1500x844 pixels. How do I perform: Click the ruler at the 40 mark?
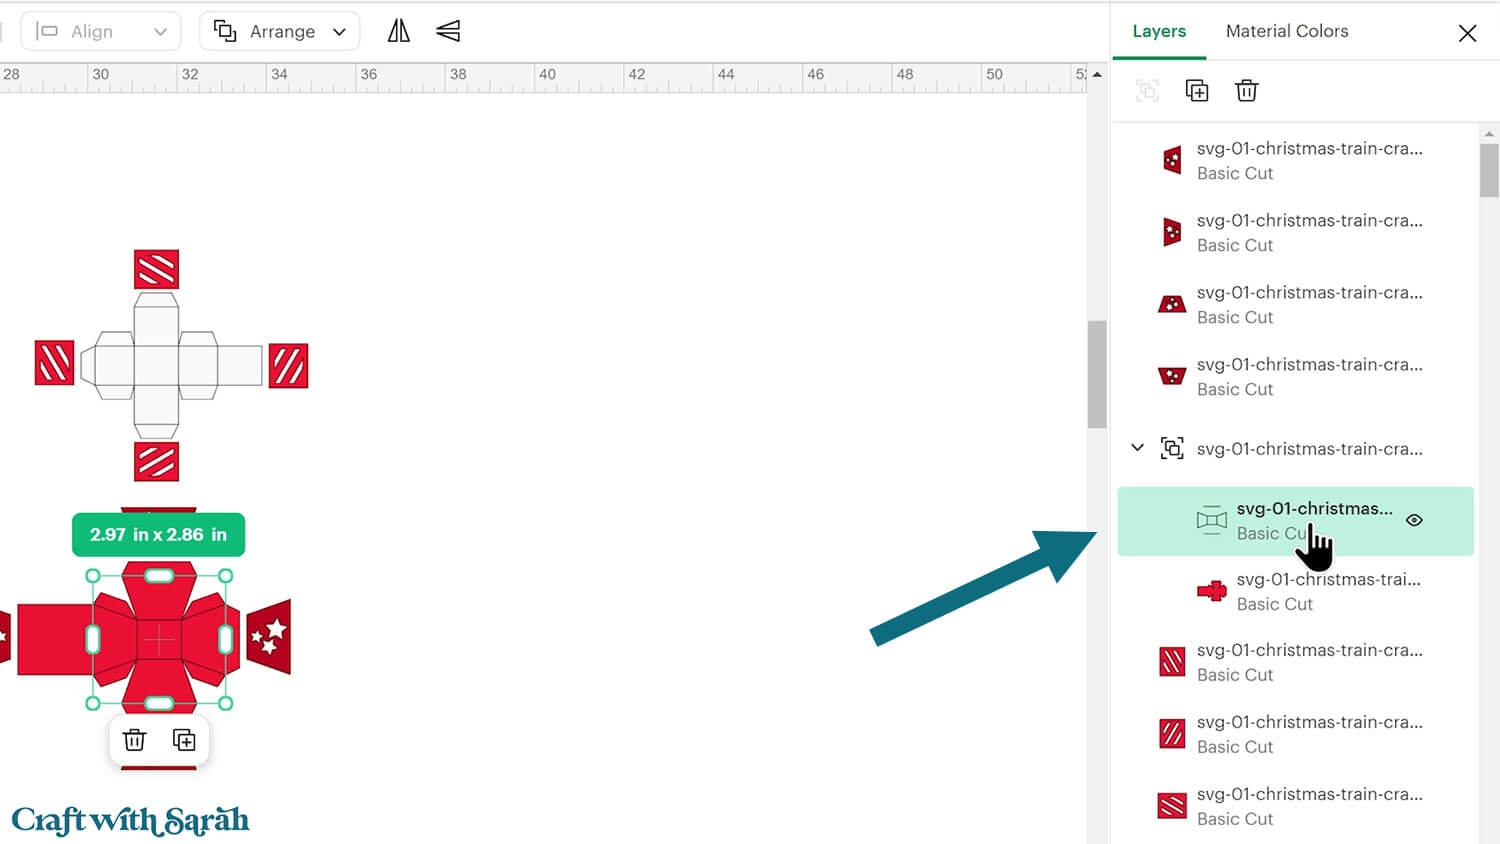click(547, 74)
